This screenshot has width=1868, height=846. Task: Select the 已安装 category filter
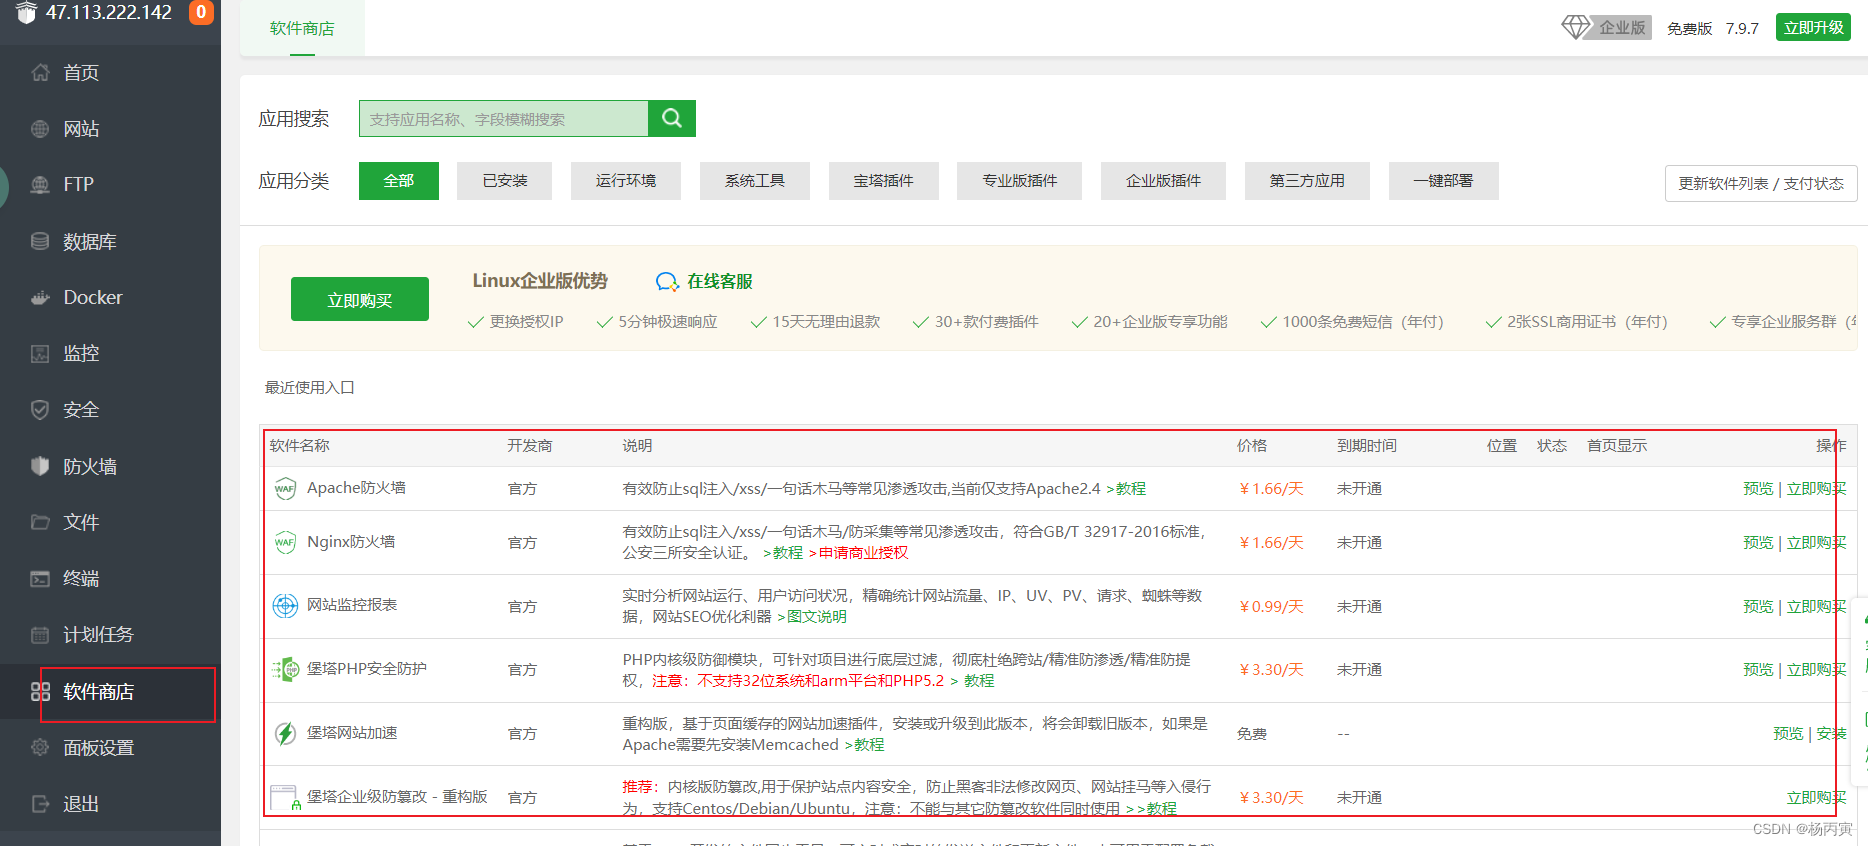click(x=504, y=181)
